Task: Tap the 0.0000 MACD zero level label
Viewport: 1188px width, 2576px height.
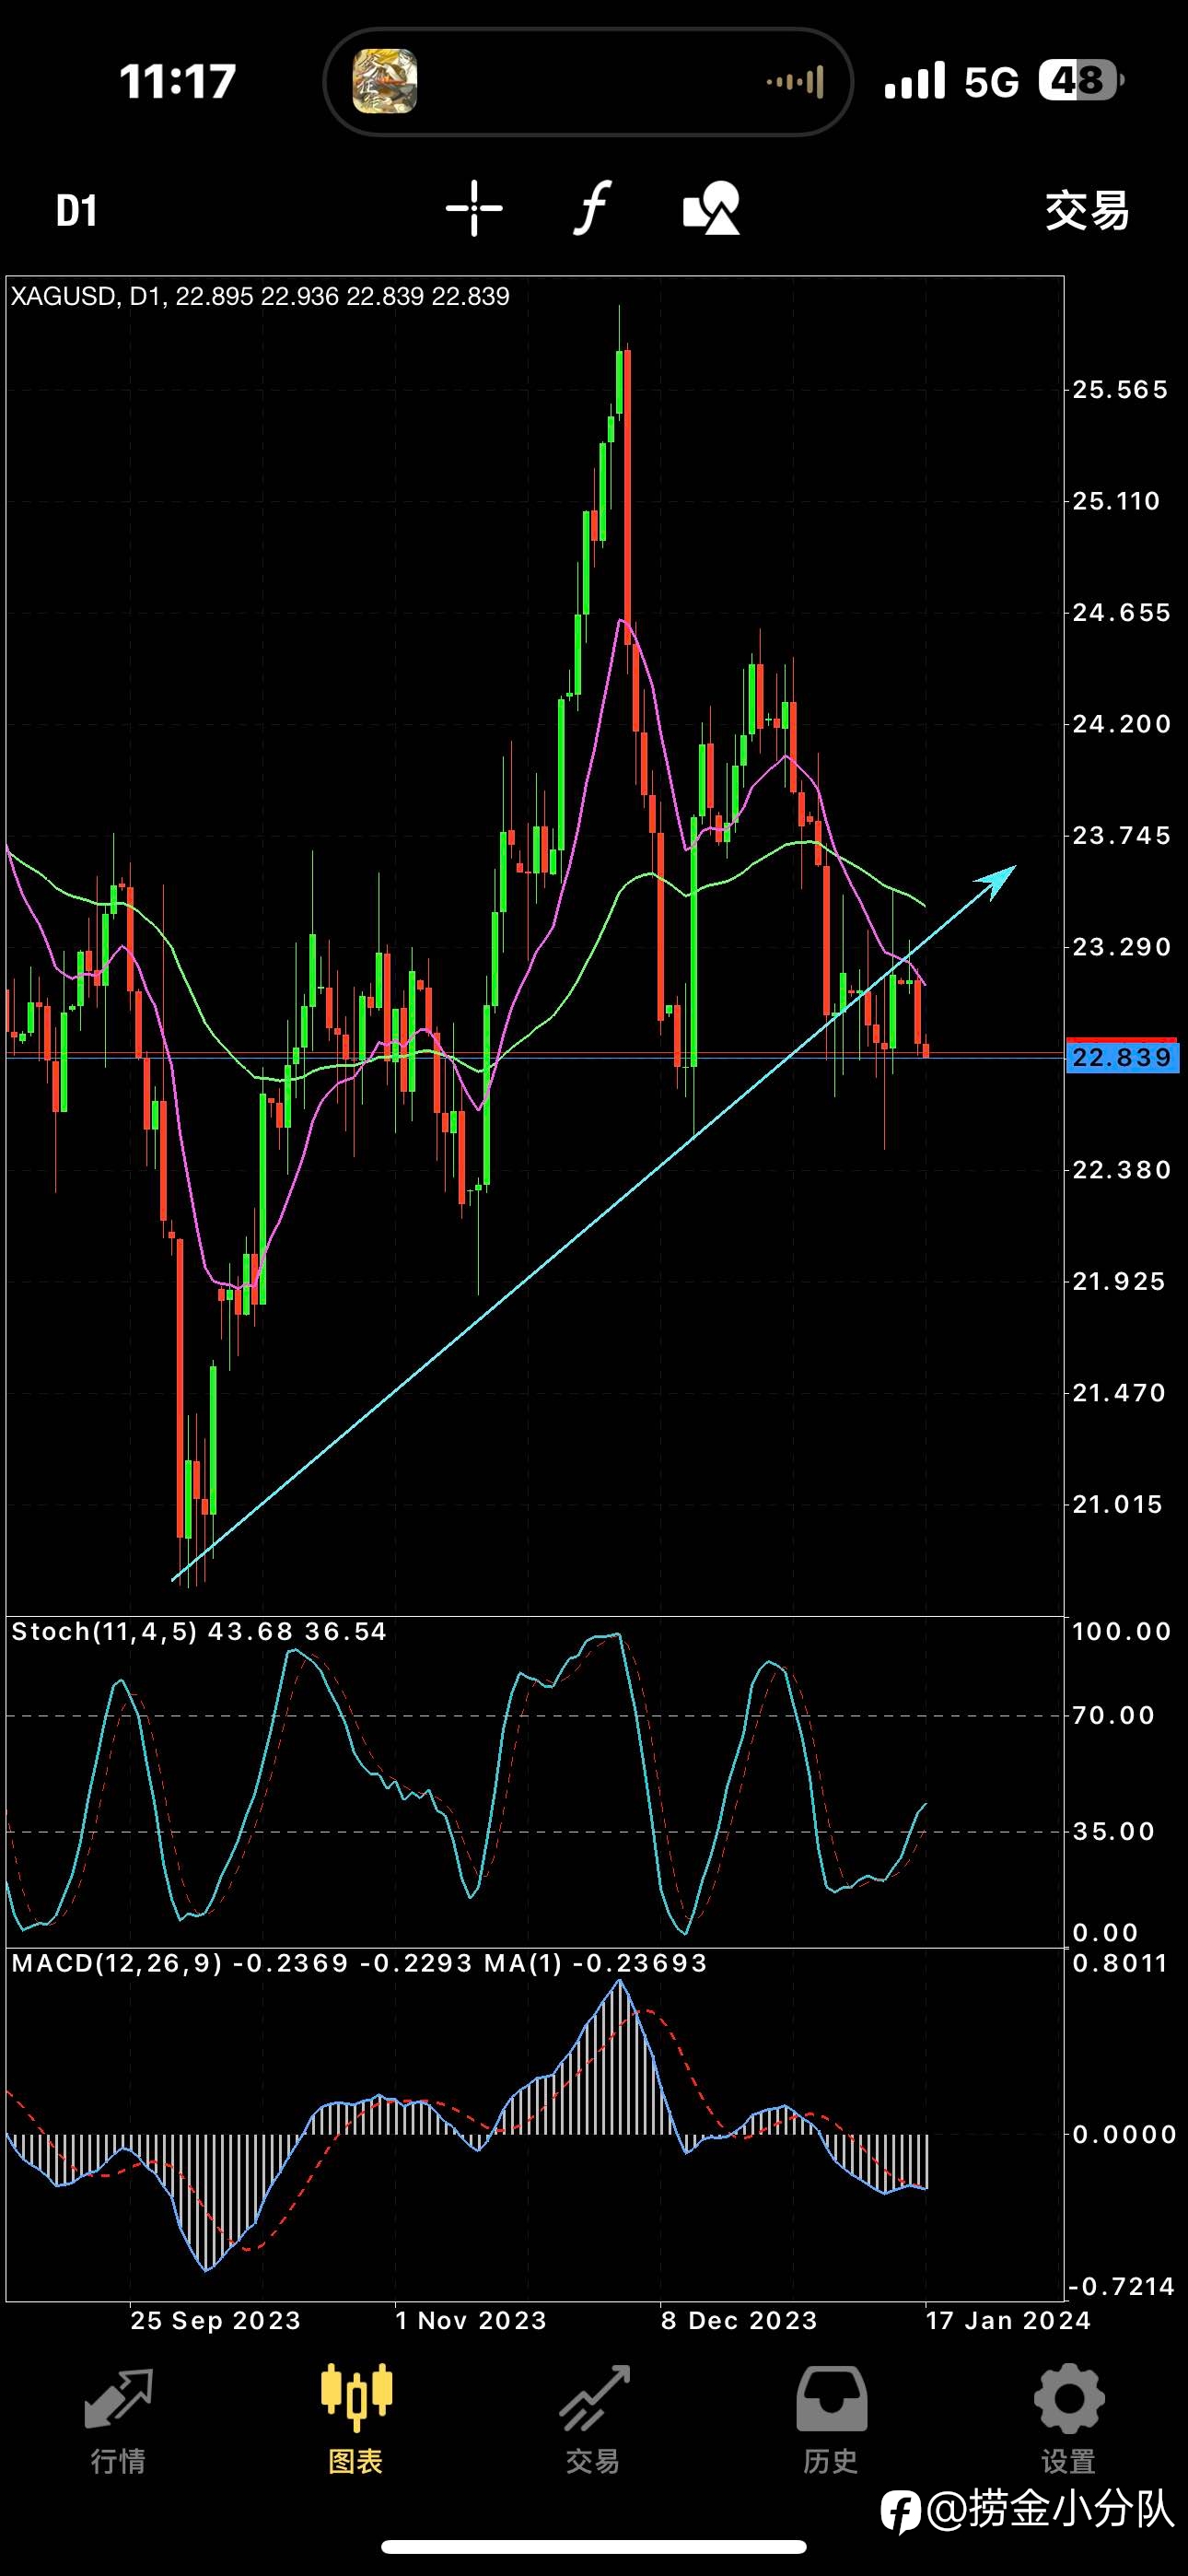Action: click(1124, 2134)
